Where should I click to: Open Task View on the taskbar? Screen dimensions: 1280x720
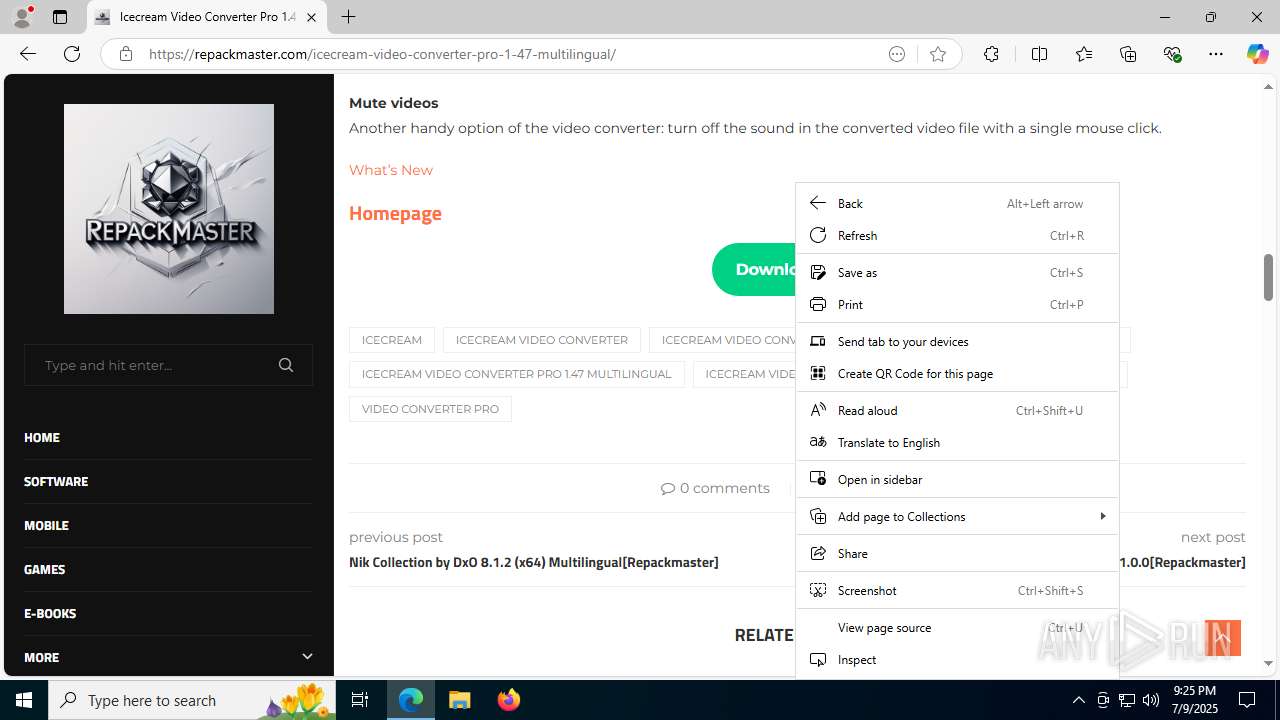(x=360, y=700)
